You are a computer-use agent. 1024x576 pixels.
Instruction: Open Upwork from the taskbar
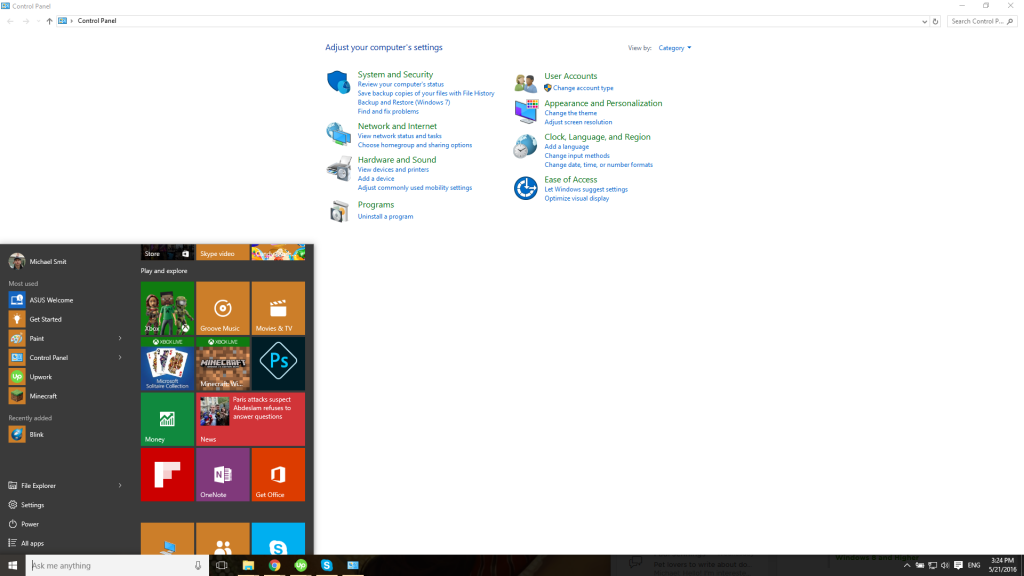tap(300, 566)
